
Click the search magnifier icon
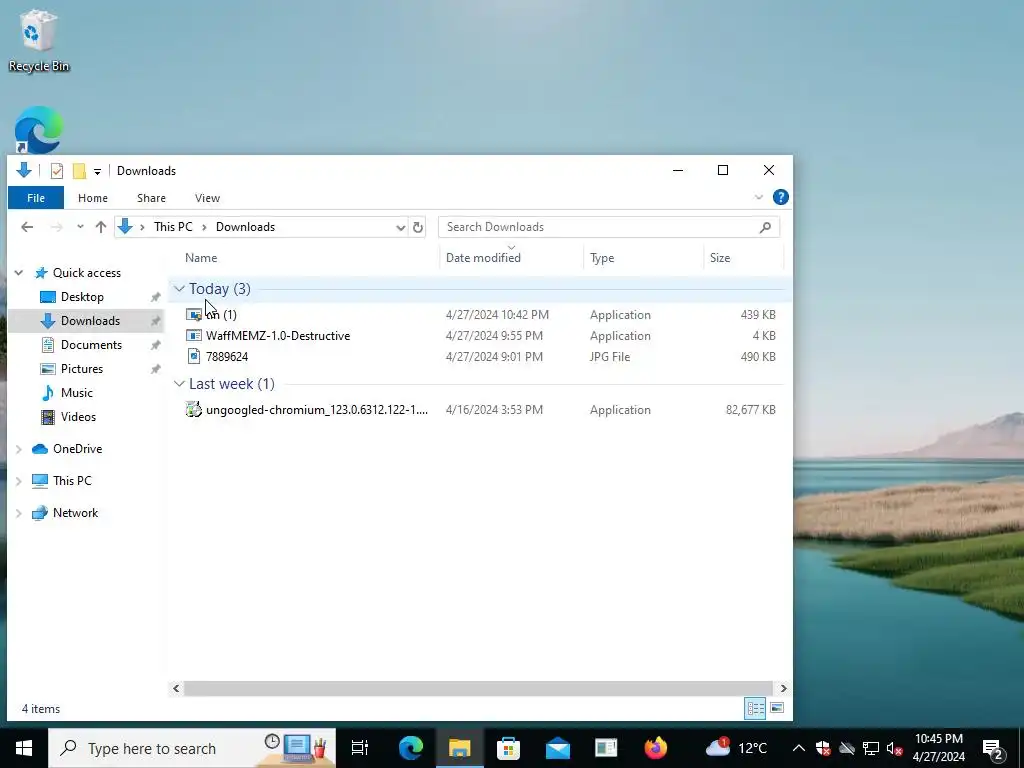click(765, 227)
